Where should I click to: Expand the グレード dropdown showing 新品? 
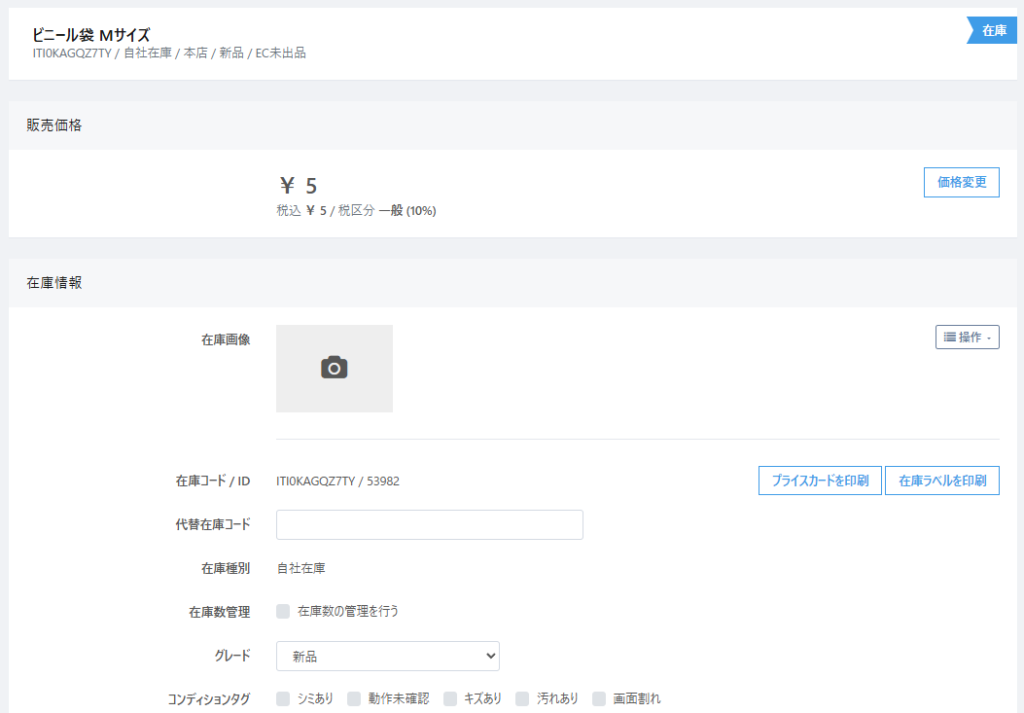(x=387, y=656)
